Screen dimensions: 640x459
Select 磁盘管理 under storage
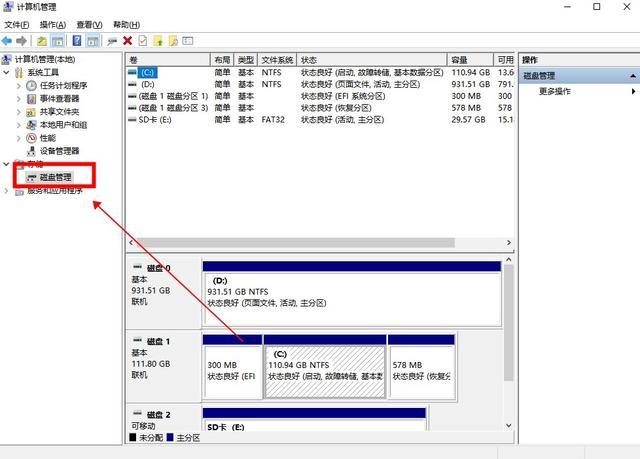pos(56,177)
